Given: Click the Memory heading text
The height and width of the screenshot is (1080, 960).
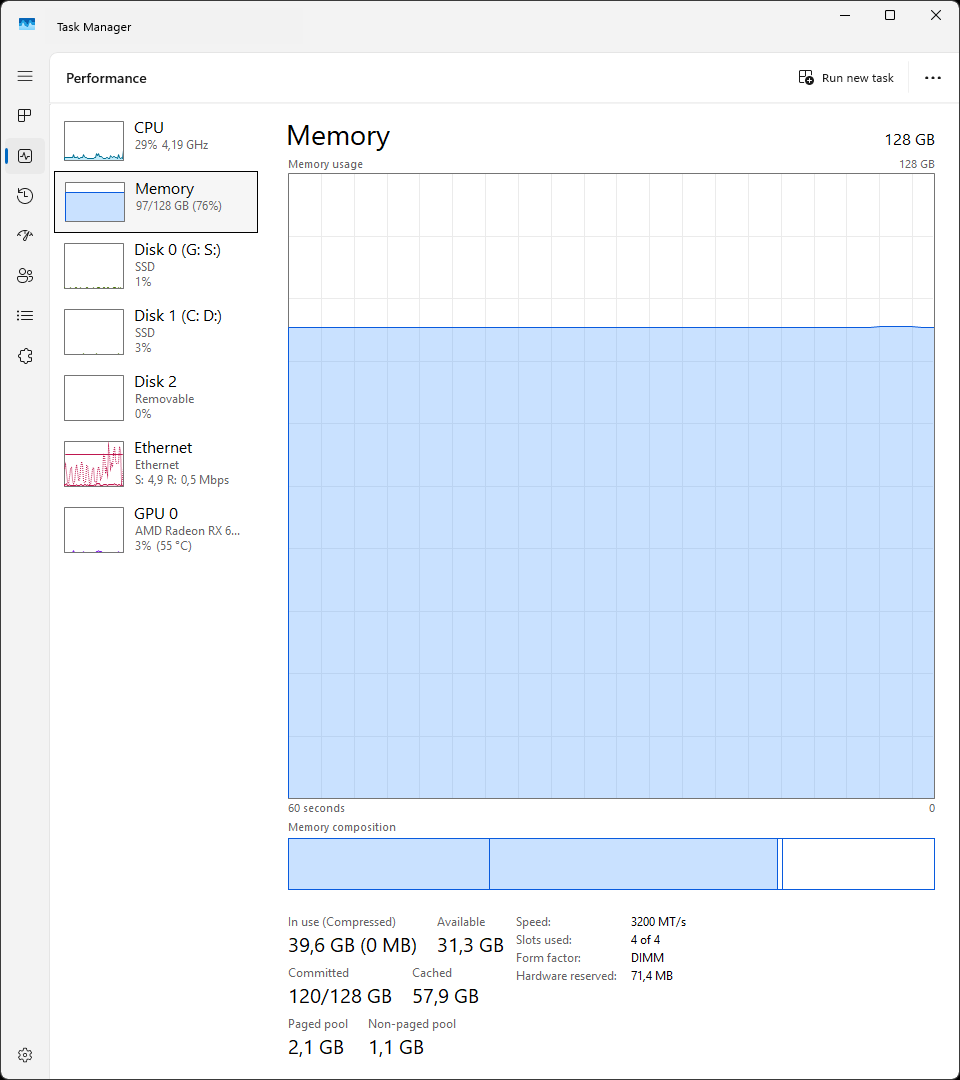Looking at the screenshot, I should [338, 136].
